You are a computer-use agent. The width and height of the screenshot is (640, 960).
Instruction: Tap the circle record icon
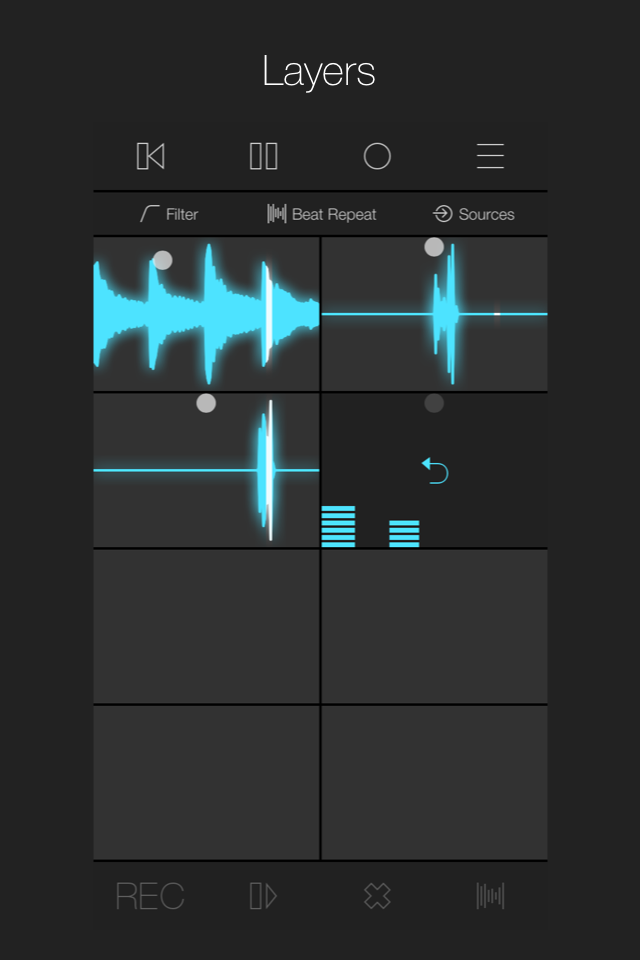pos(377,156)
